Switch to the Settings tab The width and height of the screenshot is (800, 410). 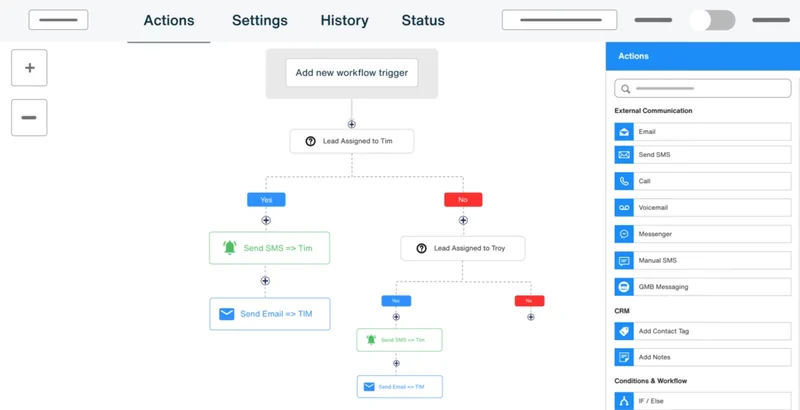(259, 20)
